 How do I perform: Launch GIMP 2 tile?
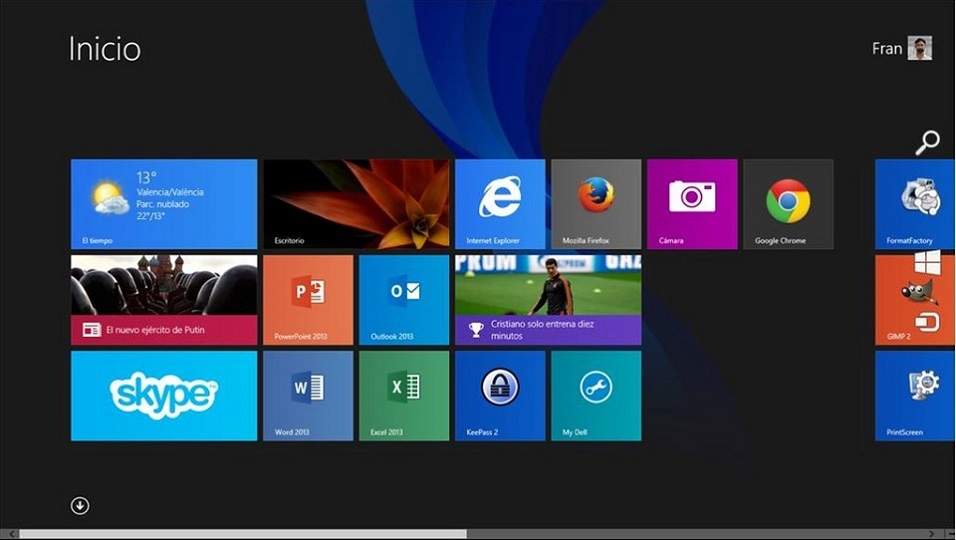pos(915,300)
